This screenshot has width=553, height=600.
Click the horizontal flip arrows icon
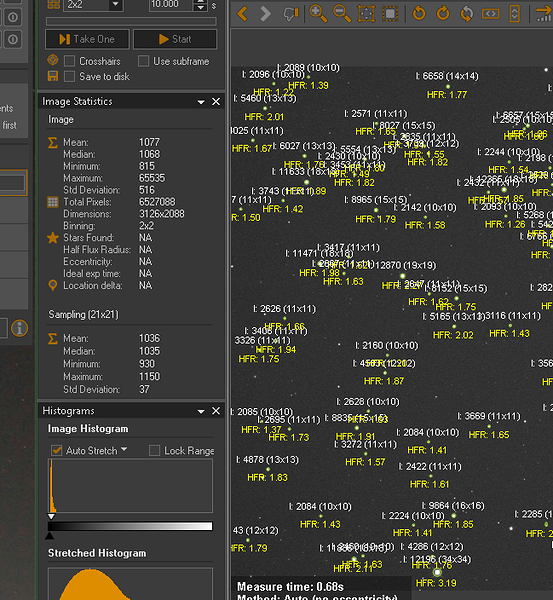pyautogui.click(x=491, y=14)
